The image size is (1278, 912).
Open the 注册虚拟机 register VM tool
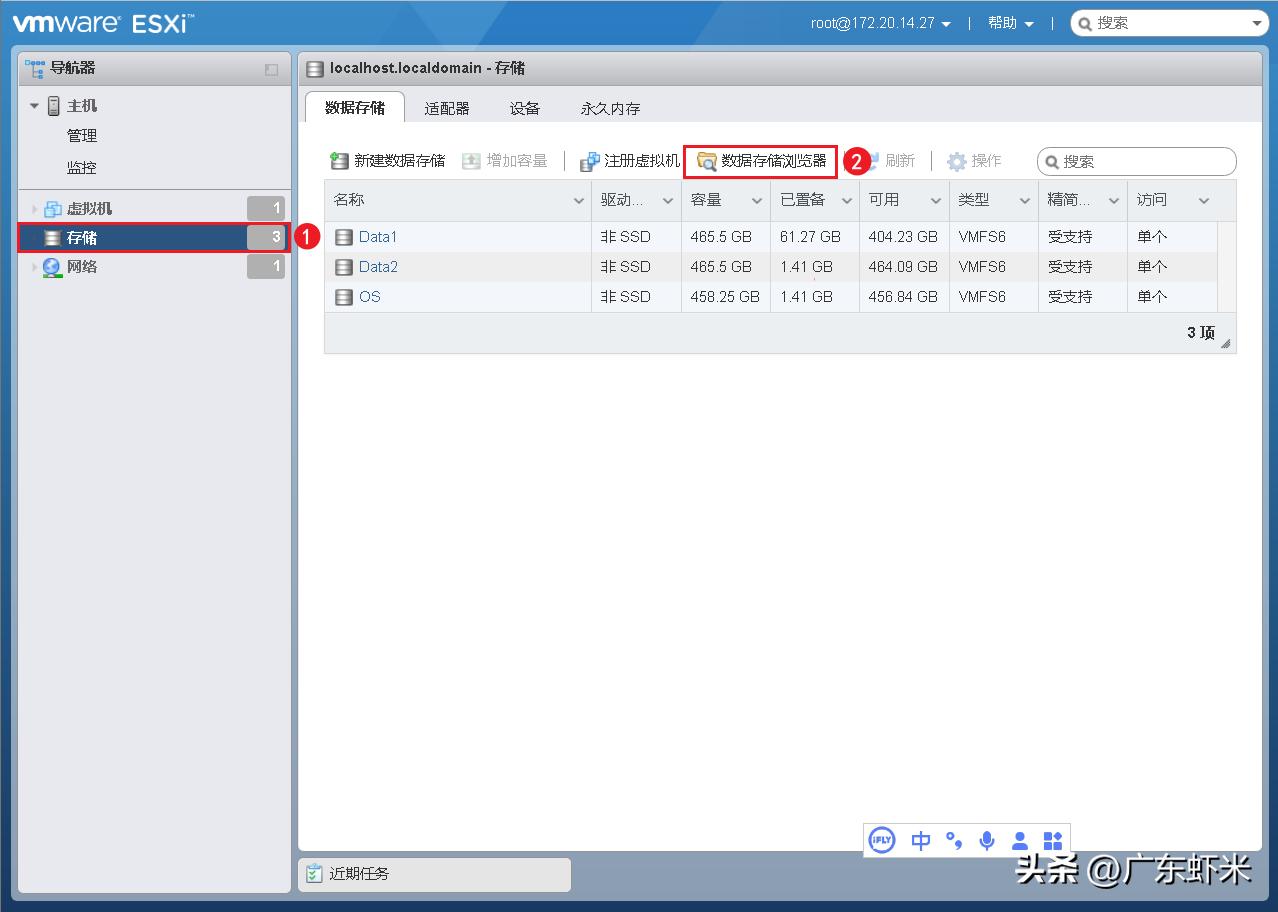pyautogui.click(x=590, y=160)
